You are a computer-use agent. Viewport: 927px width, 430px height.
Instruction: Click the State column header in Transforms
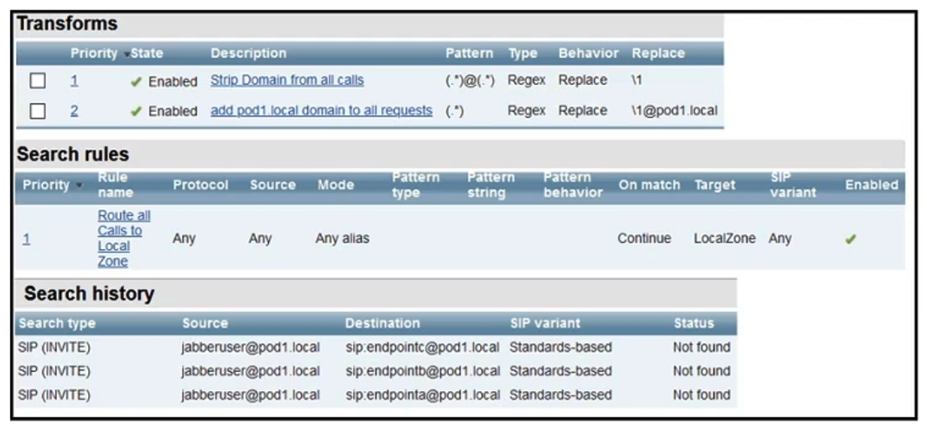click(x=147, y=53)
